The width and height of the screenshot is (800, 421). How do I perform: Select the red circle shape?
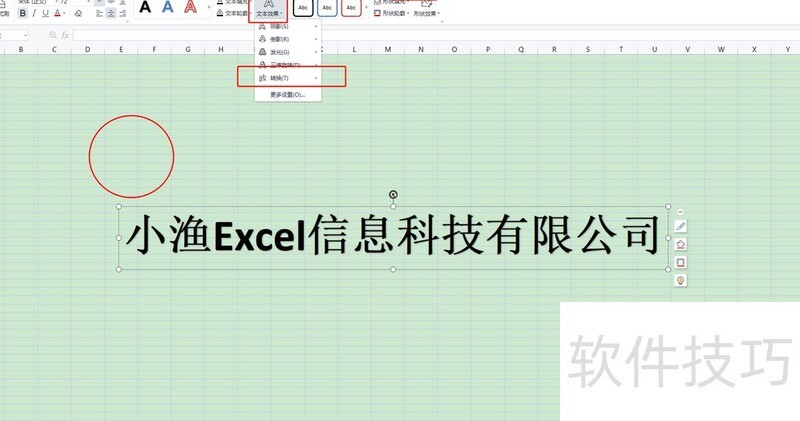[132, 156]
